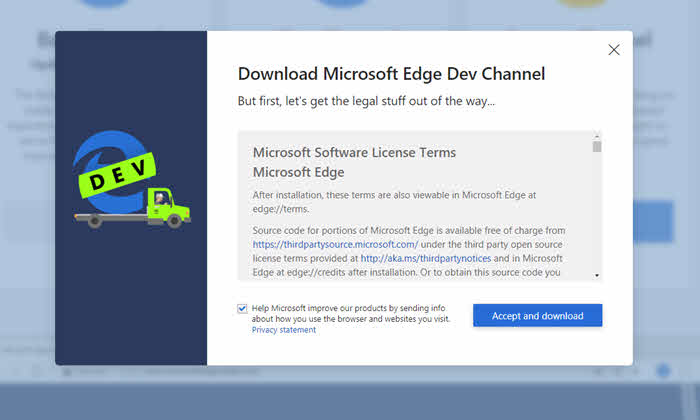Image resolution: width=700 pixels, height=420 pixels.
Task: Click the Microsoft Software License Terms heading
Action: click(354, 153)
